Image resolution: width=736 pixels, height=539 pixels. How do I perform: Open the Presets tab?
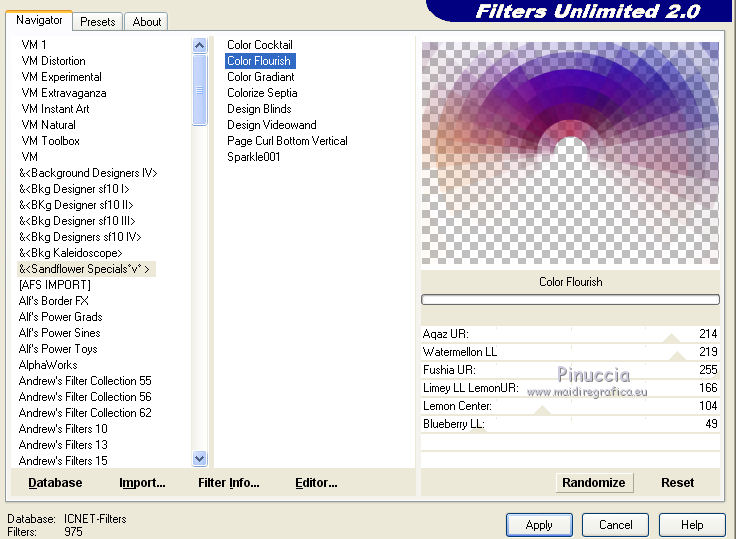98,22
